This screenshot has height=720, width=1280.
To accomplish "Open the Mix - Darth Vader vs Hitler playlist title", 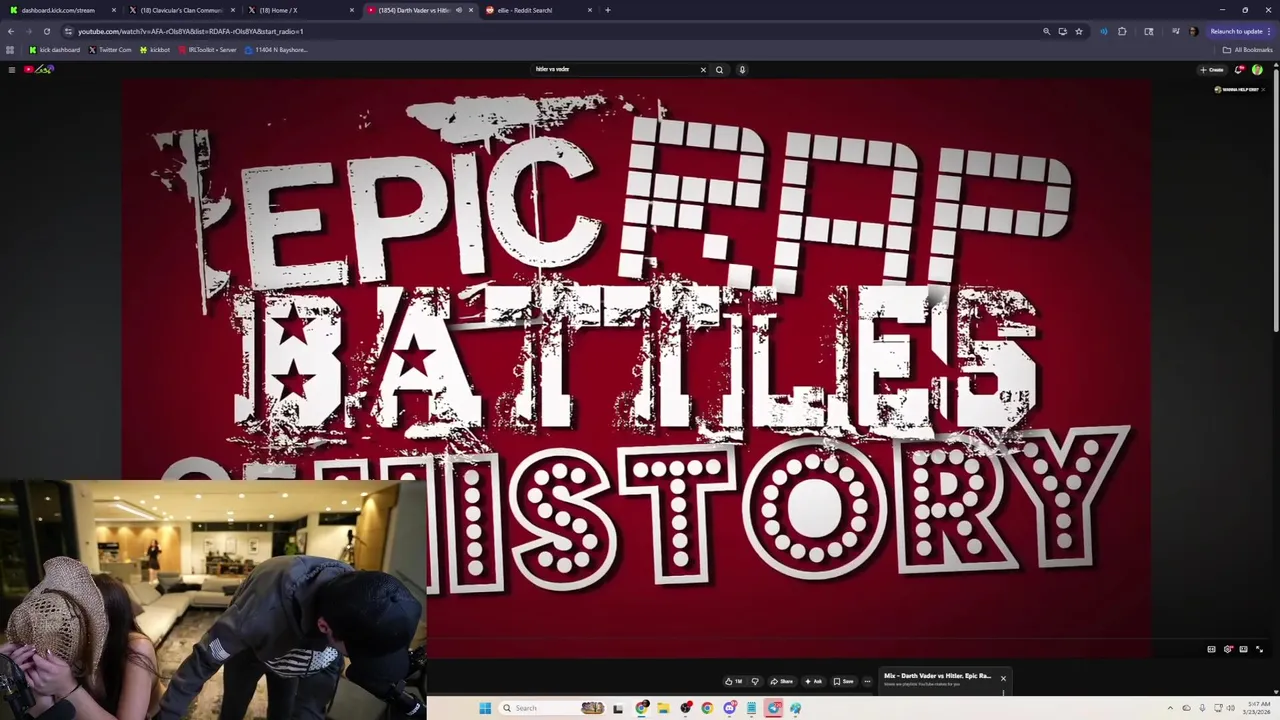I will pyautogui.click(x=937, y=676).
